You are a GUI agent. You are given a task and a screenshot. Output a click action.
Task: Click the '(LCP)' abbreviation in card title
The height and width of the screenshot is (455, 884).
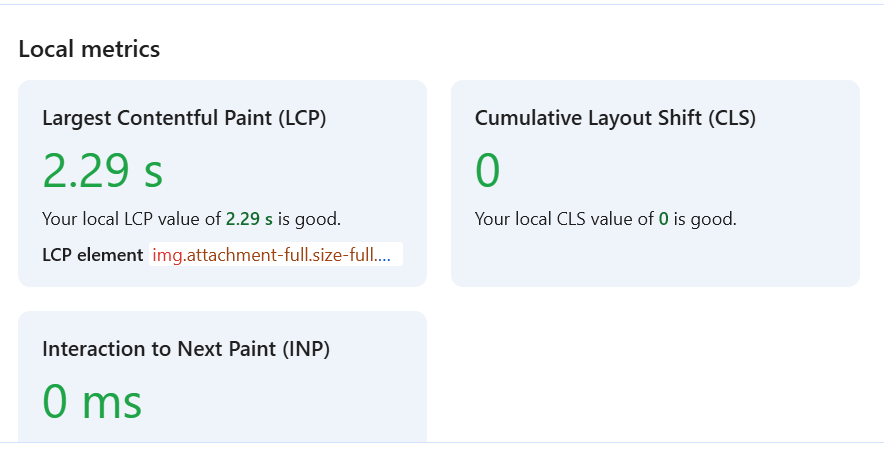point(301,118)
